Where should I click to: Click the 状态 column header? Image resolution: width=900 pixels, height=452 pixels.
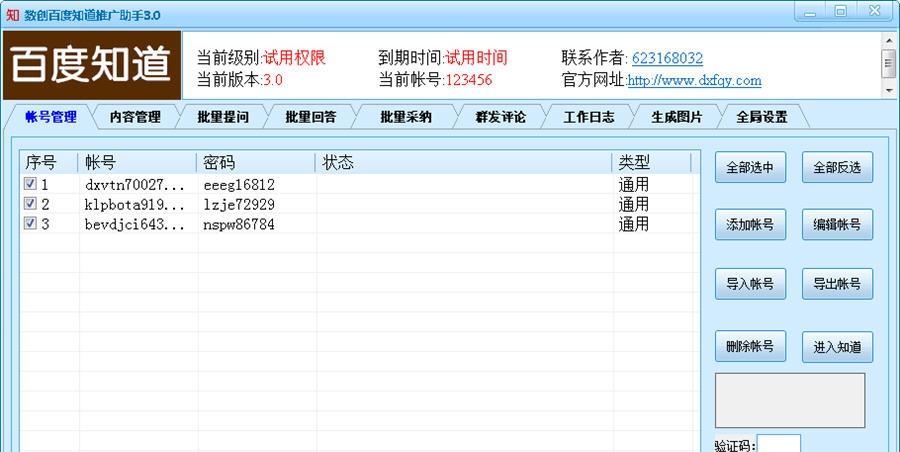(464, 163)
